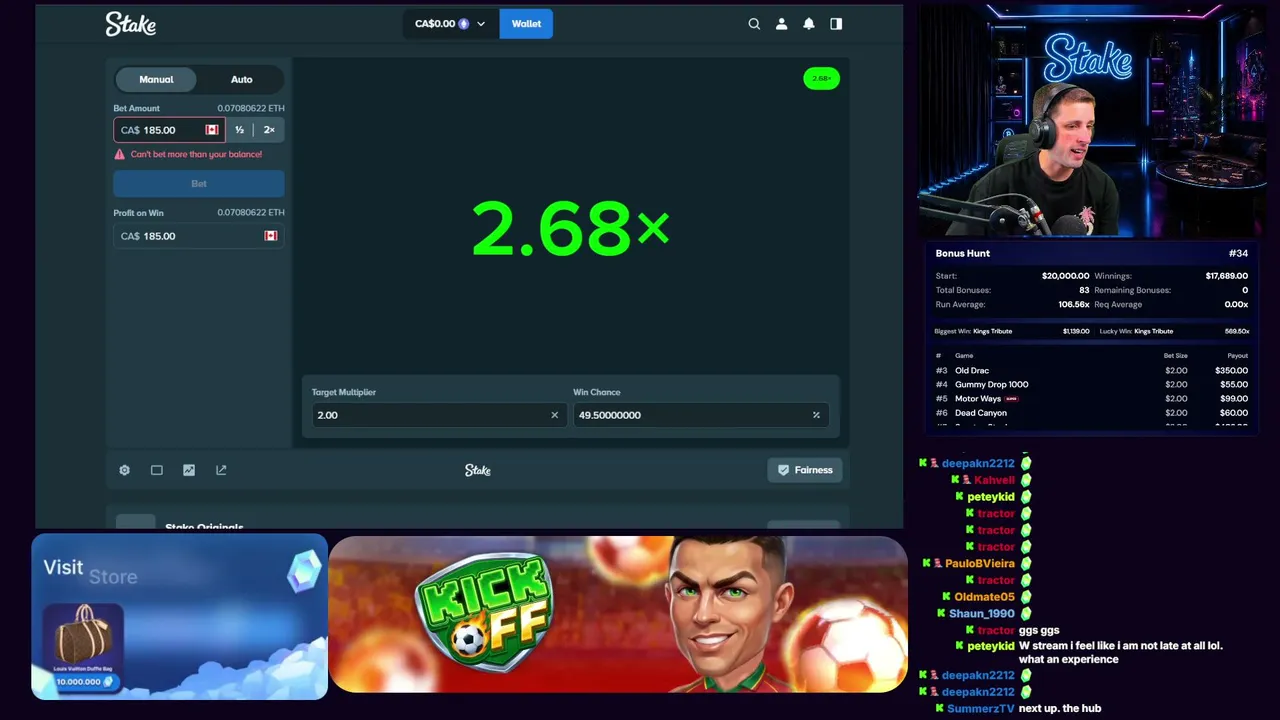The height and width of the screenshot is (720, 1280).
Task: Click the warning triangle beside balance error
Action: pos(120,154)
